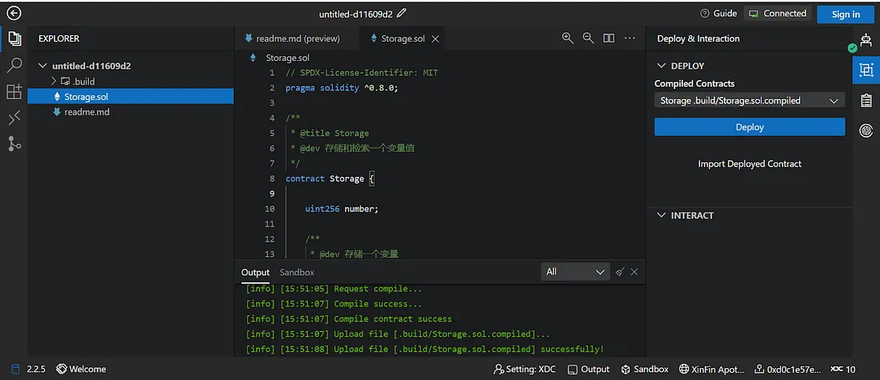
Task: Open the fingerprint panel icon
Action: tap(866, 131)
